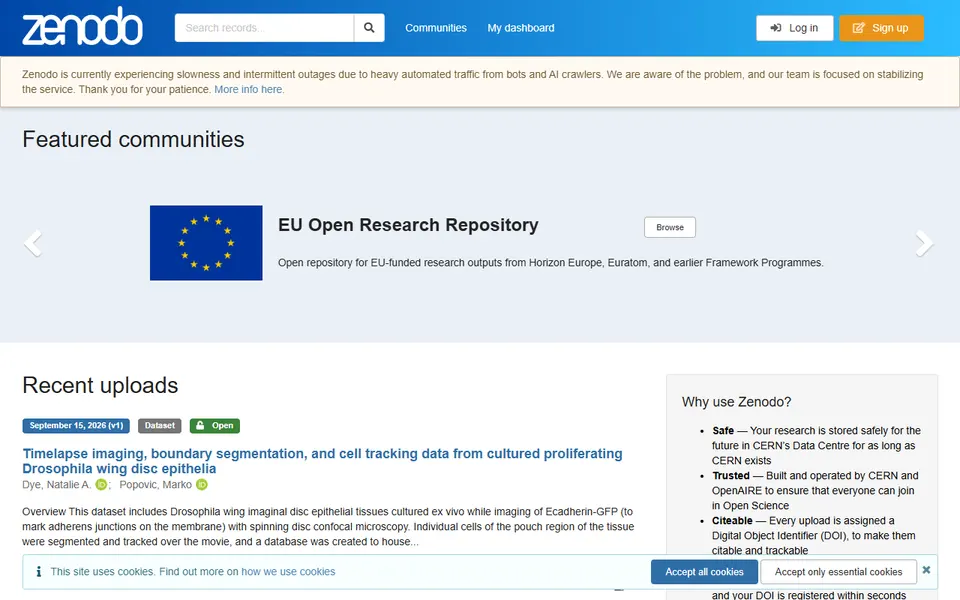This screenshot has height=600, width=960.
Task: Open the Communities menu item
Action: point(436,28)
